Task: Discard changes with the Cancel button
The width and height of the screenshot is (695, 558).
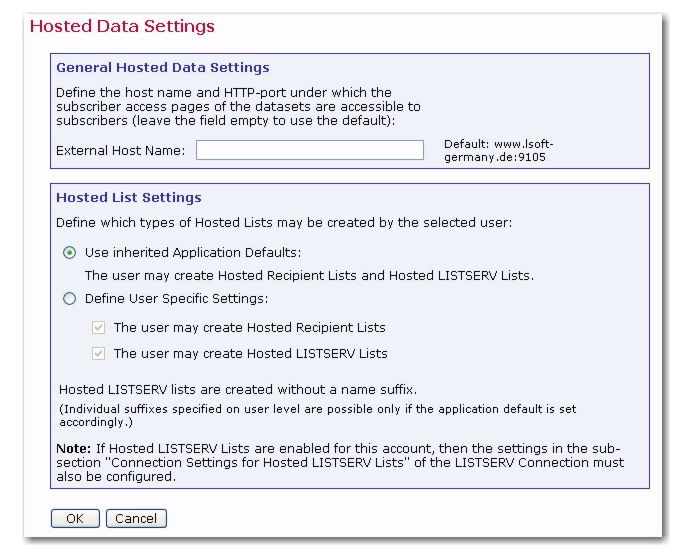Action: 136,518
